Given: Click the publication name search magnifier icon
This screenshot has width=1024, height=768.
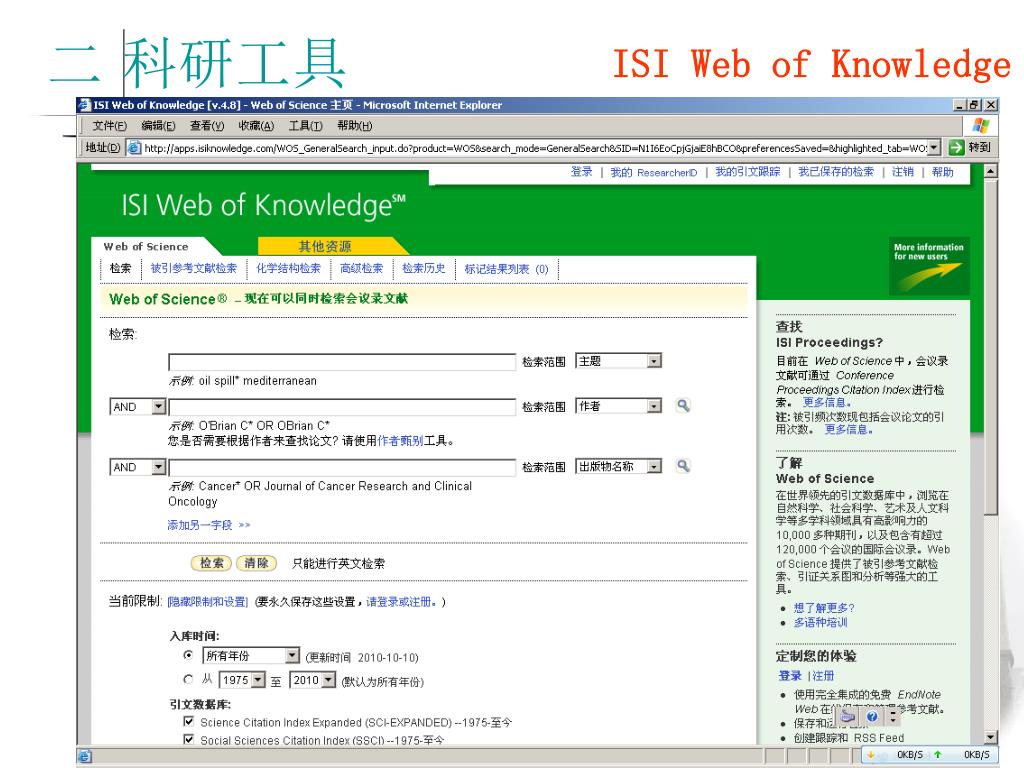Looking at the screenshot, I should point(683,466).
